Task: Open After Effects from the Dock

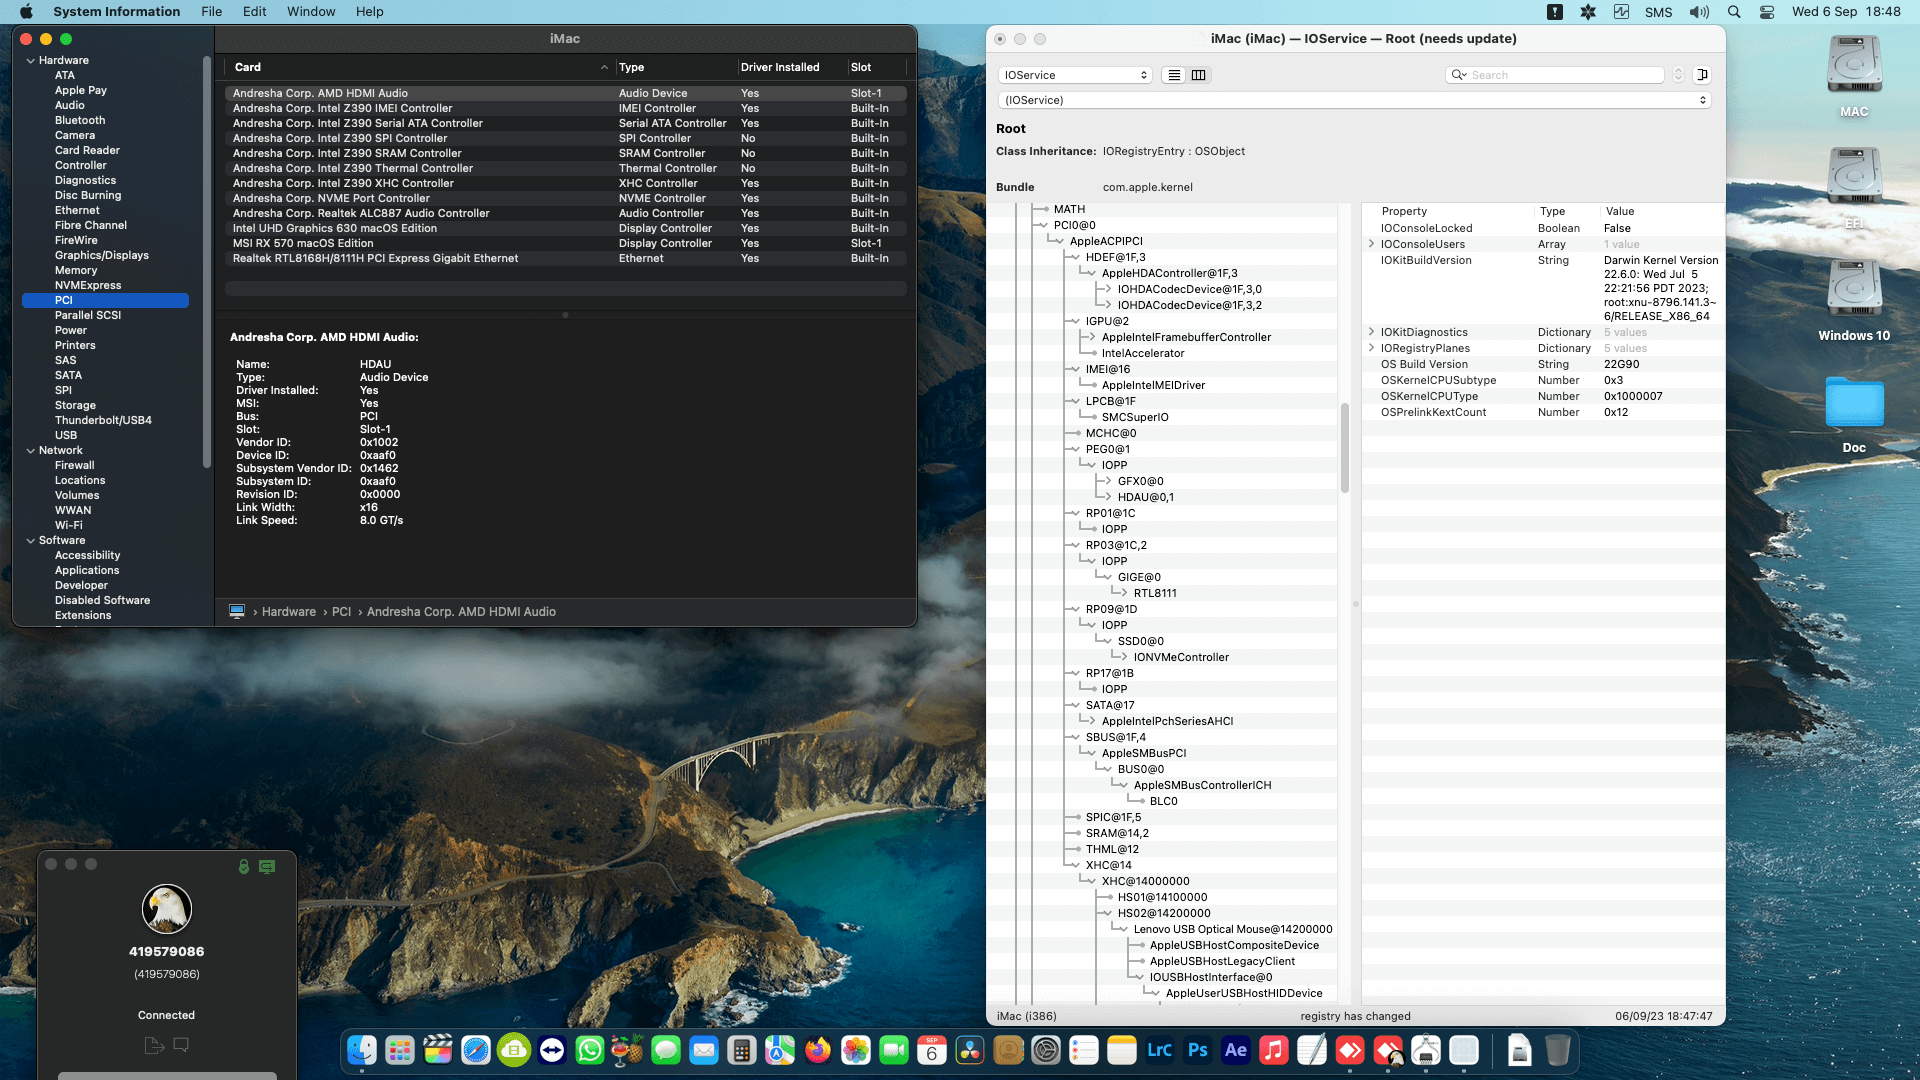Action: [x=1235, y=1051]
